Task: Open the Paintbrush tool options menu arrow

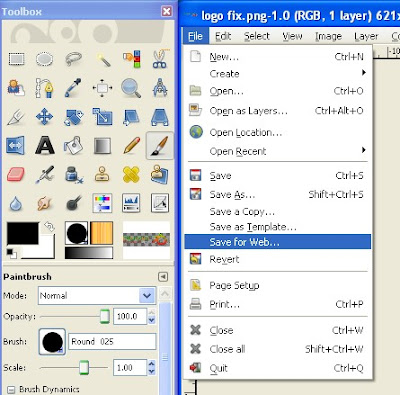Action: (x=163, y=277)
